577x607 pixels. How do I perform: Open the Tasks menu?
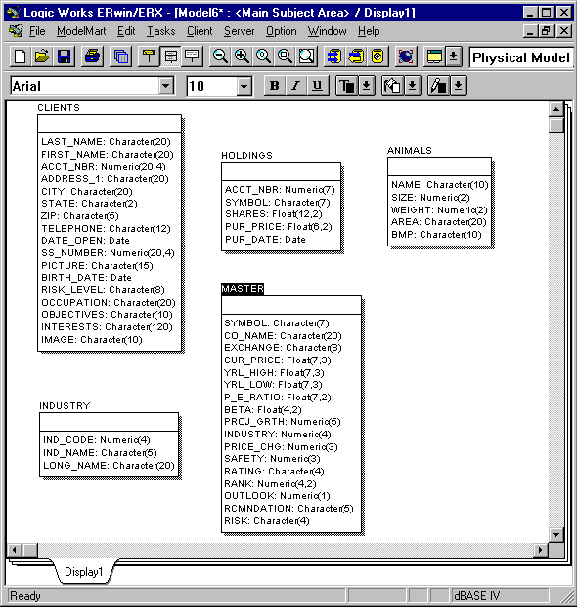pyautogui.click(x=161, y=31)
